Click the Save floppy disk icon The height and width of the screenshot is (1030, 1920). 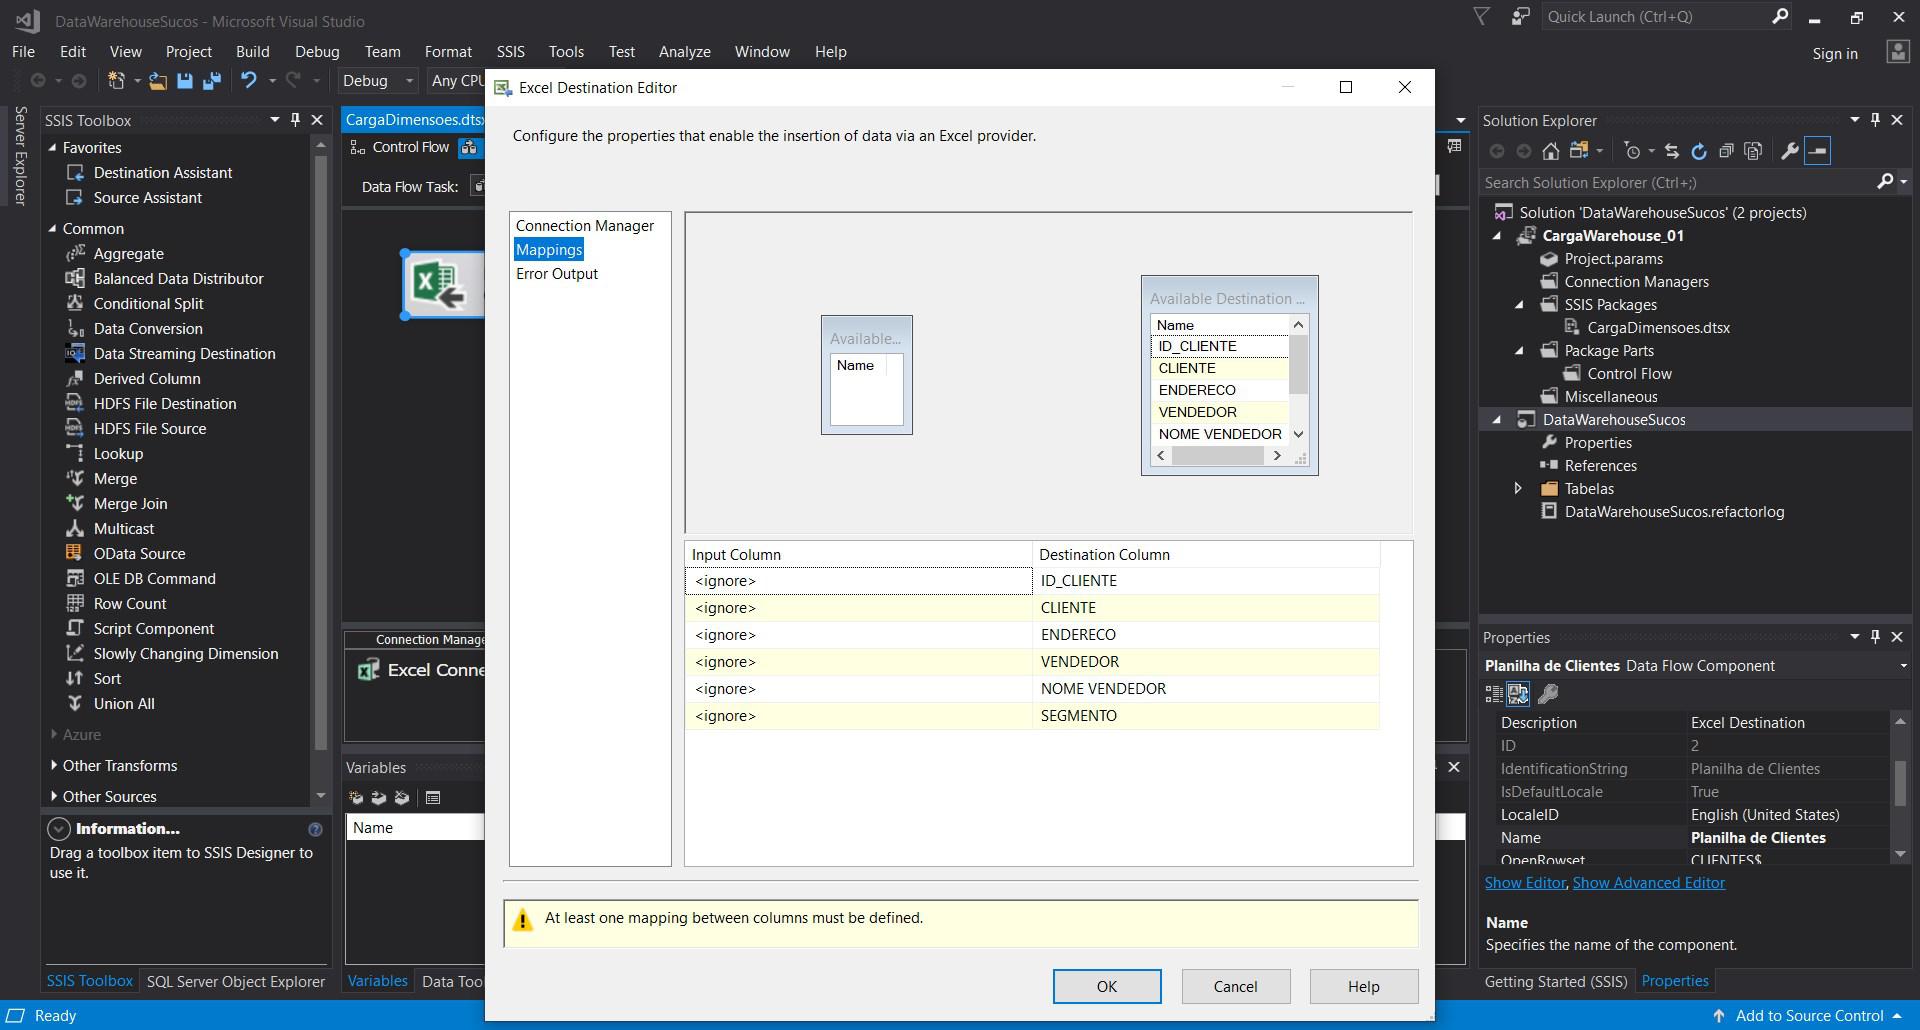(185, 81)
